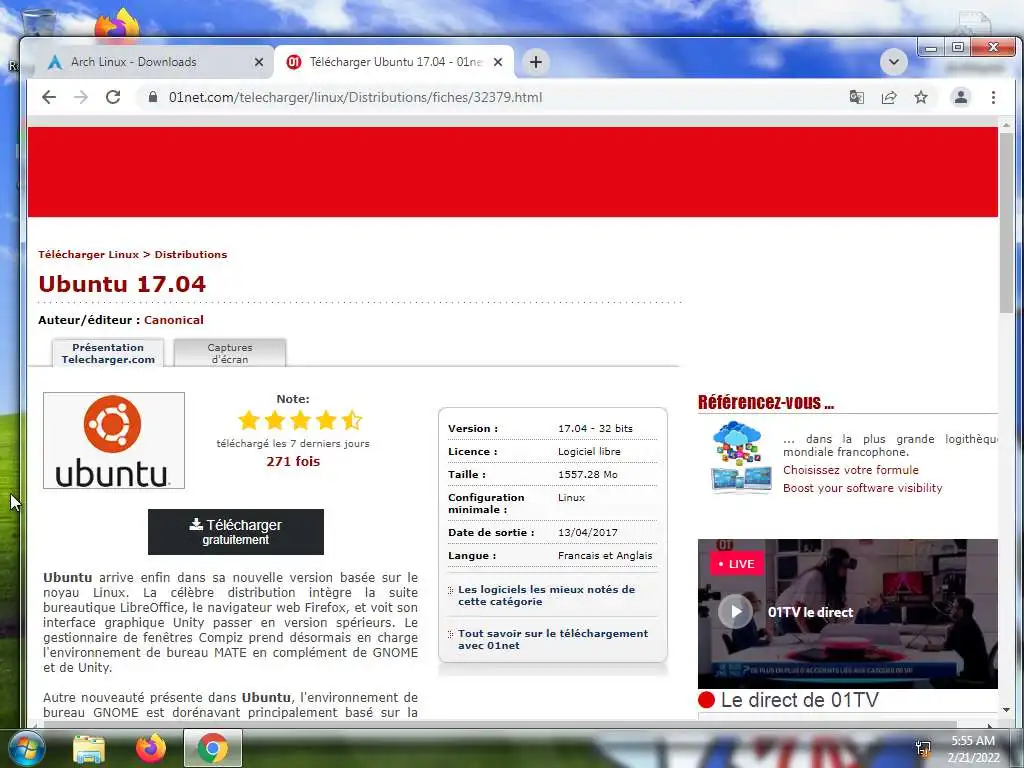Expand the tab search dropdown
Screen dimensions: 1024x768
tap(893, 62)
